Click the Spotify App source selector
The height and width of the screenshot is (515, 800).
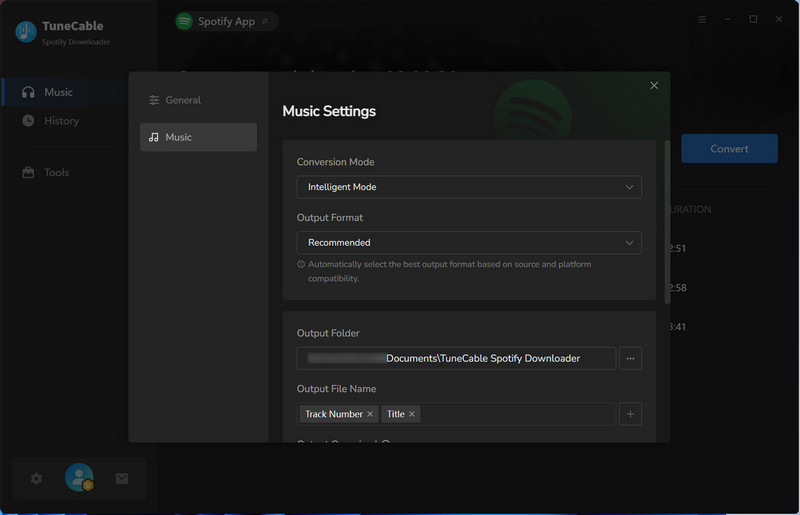pyautogui.click(x=227, y=21)
